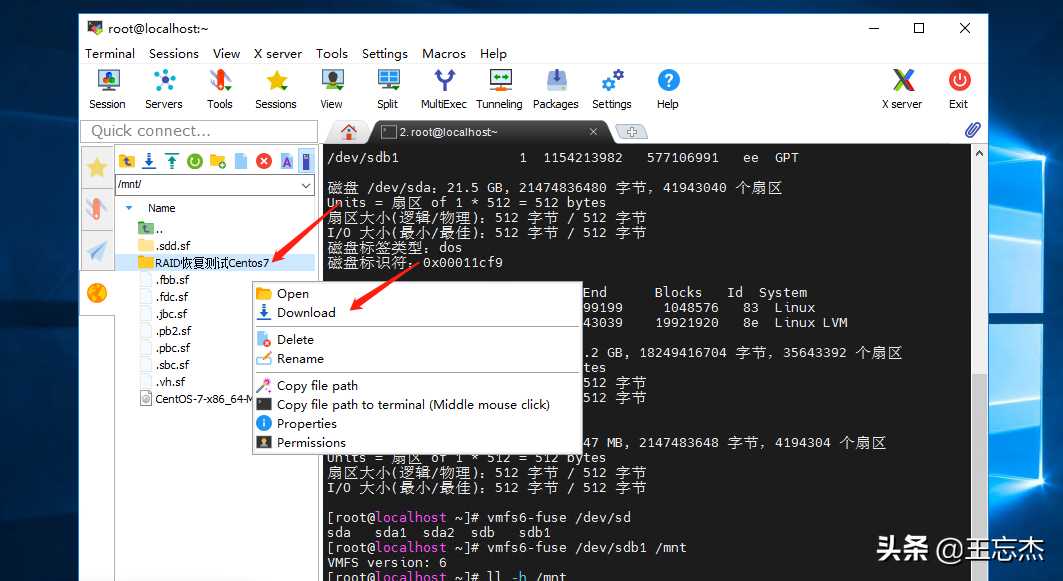The width and height of the screenshot is (1063, 581).
Task: Create a new folder in /mnt/
Action: (218, 160)
